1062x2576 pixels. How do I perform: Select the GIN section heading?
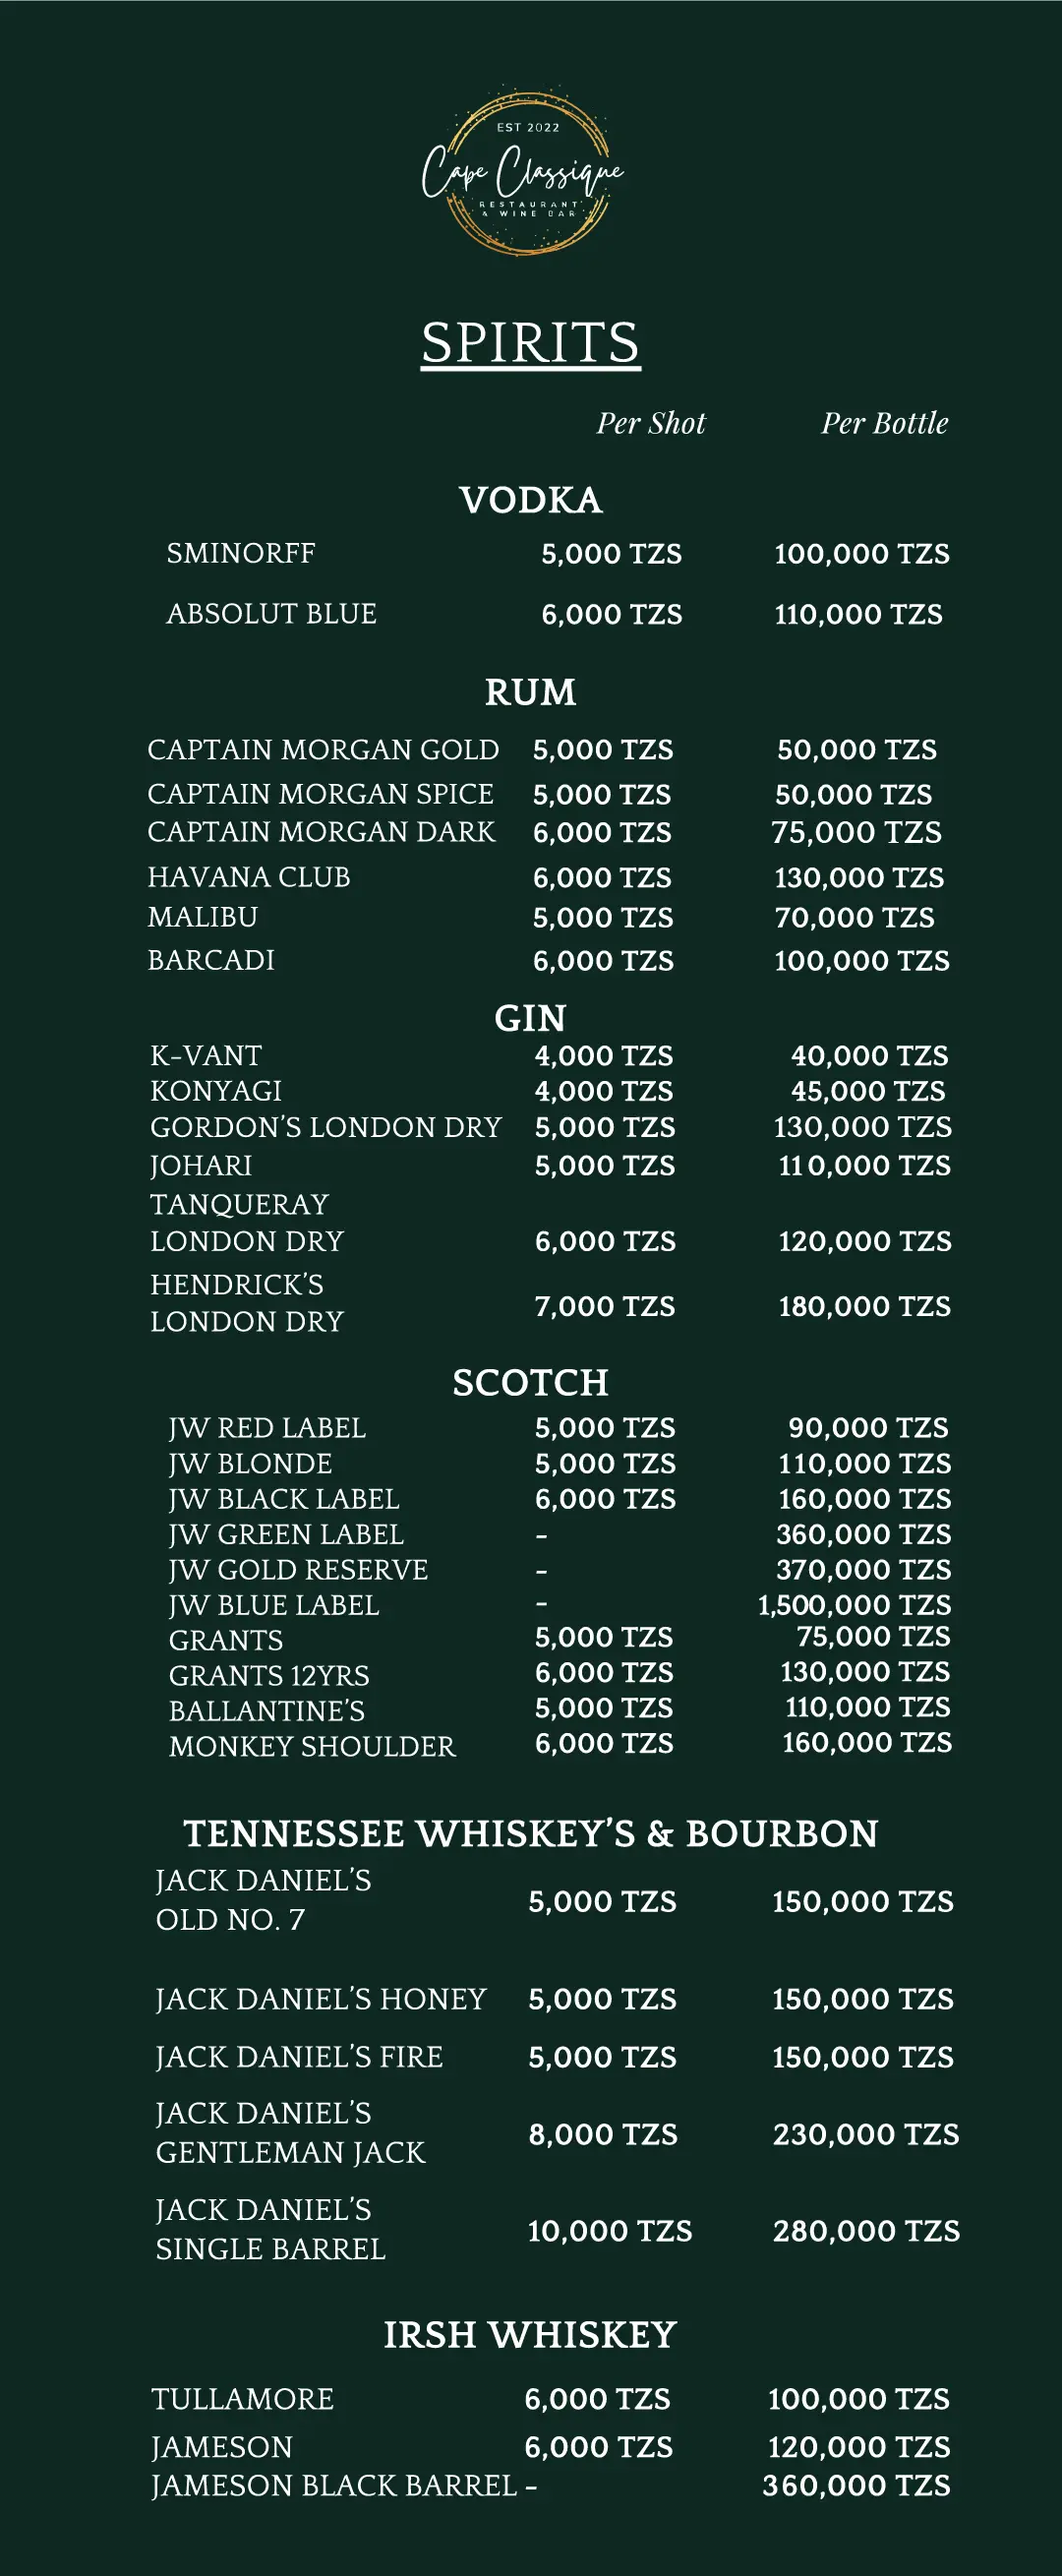tap(530, 1018)
